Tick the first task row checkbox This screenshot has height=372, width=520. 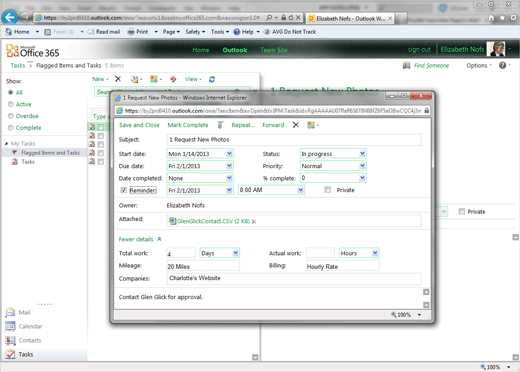[101, 127]
